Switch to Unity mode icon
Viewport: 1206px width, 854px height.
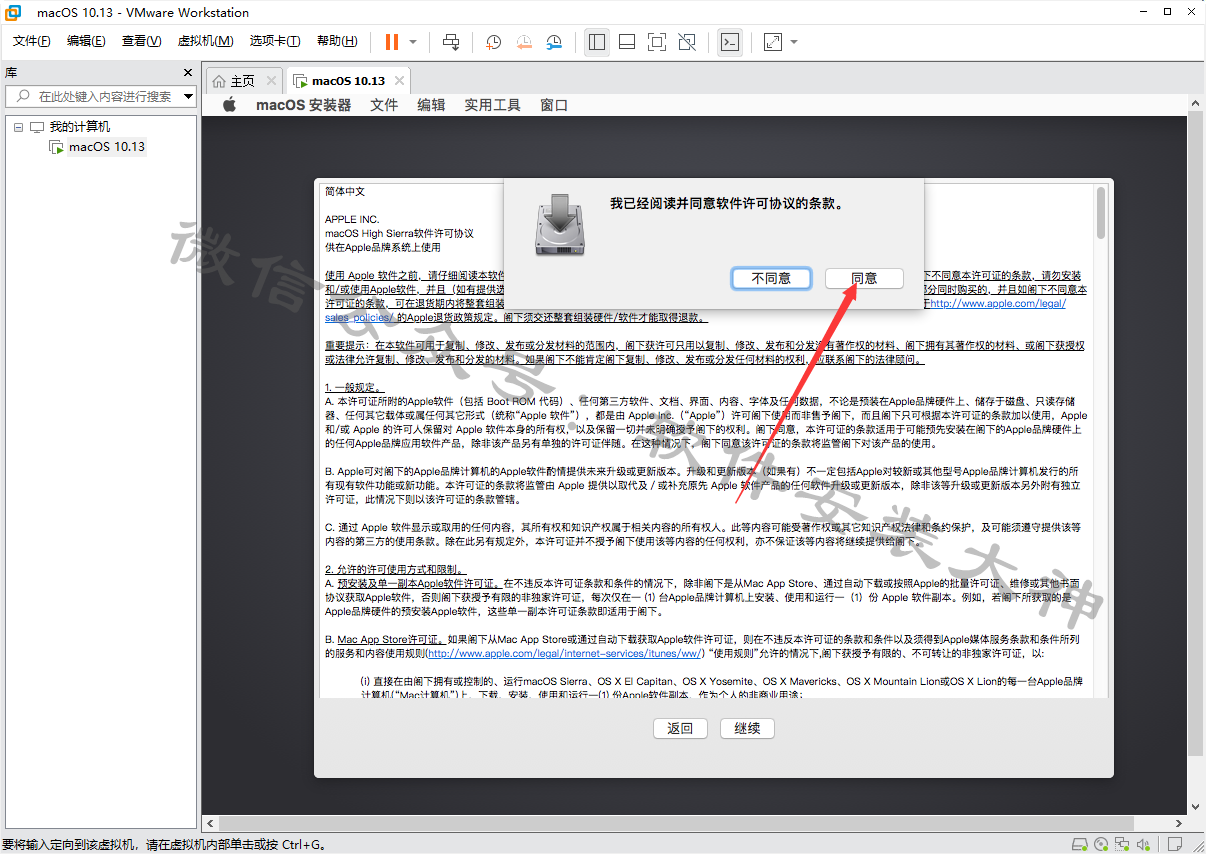pyautogui.click(x=687, y=42)
